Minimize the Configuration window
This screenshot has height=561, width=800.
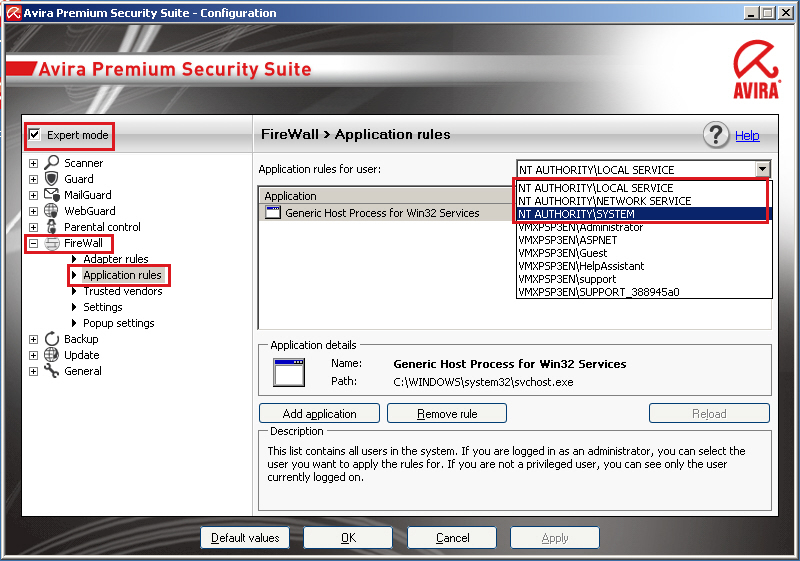[751, 13]
